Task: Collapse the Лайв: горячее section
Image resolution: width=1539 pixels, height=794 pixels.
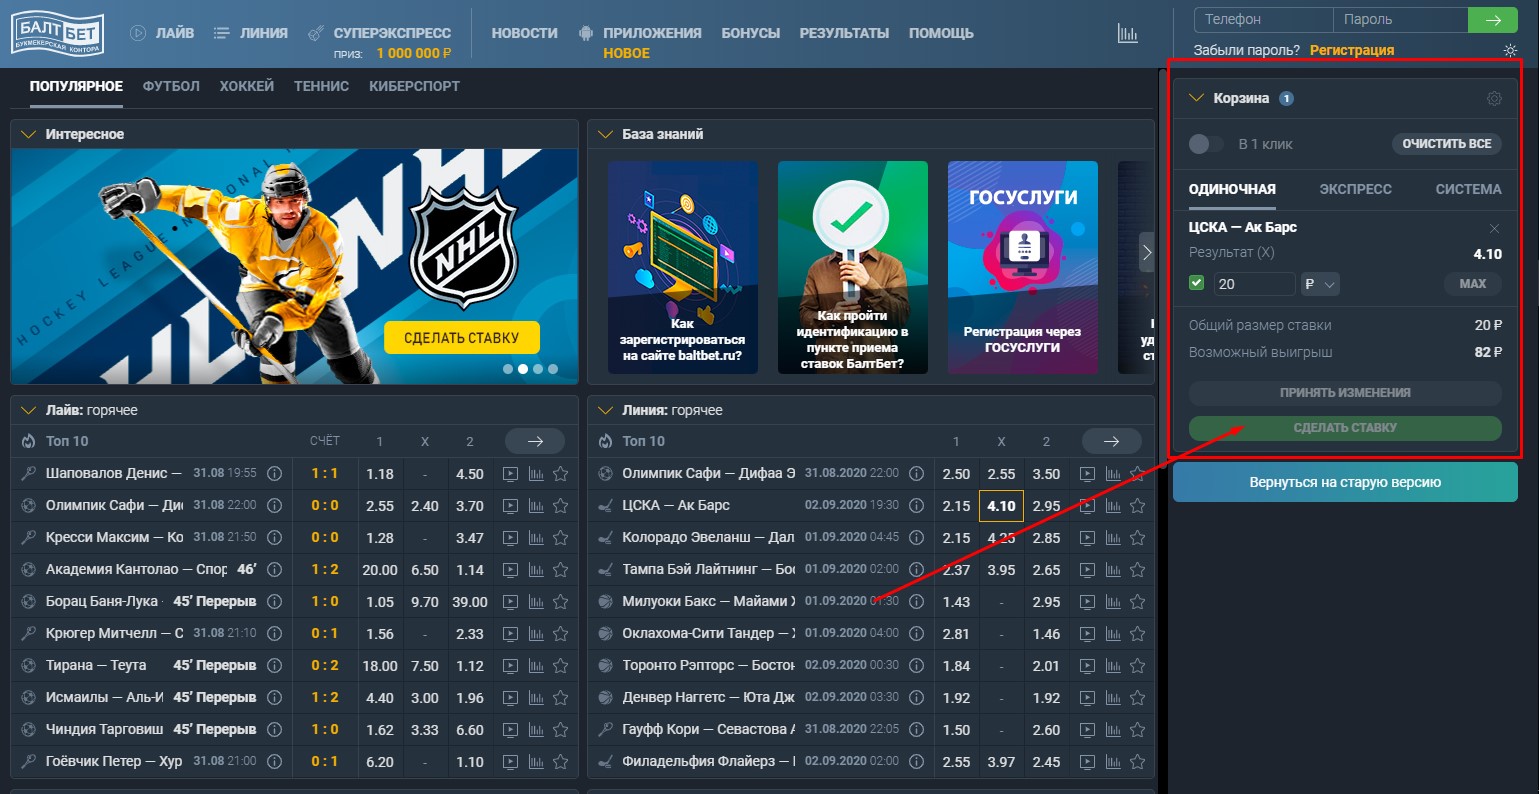Action: pos(28,410)
